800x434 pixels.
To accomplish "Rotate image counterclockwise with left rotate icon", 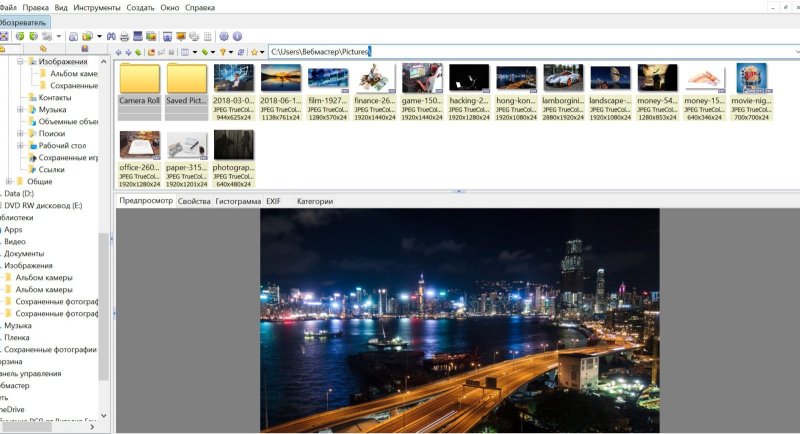I will click(20, 36).
